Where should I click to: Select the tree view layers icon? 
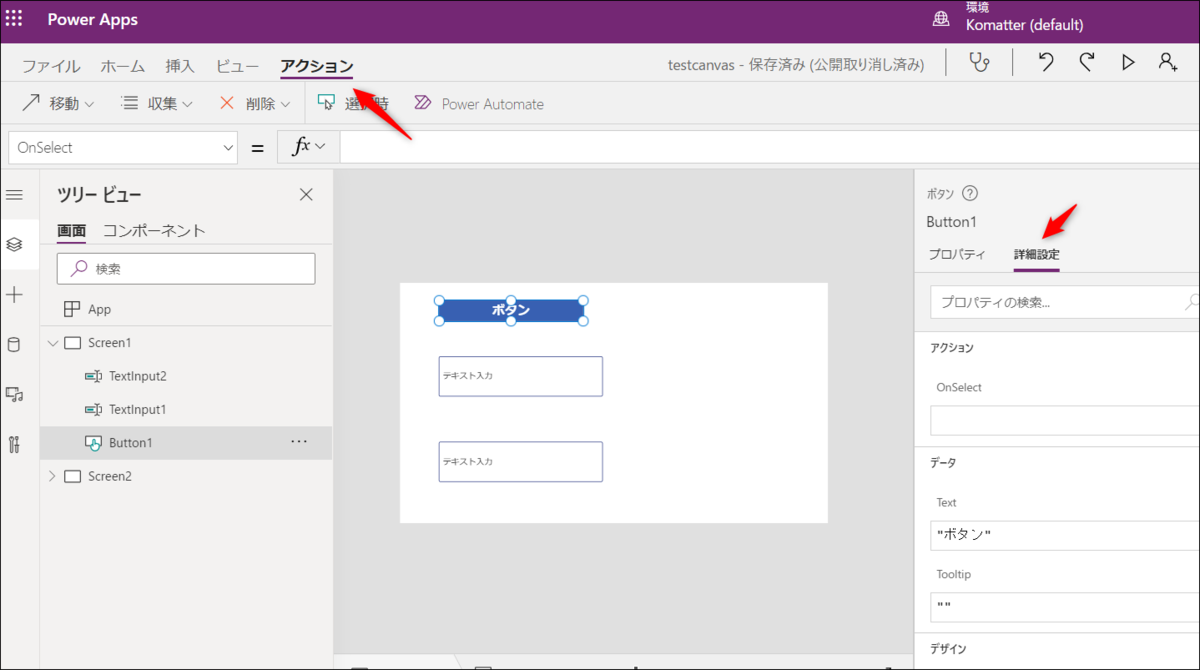point(14,244)
